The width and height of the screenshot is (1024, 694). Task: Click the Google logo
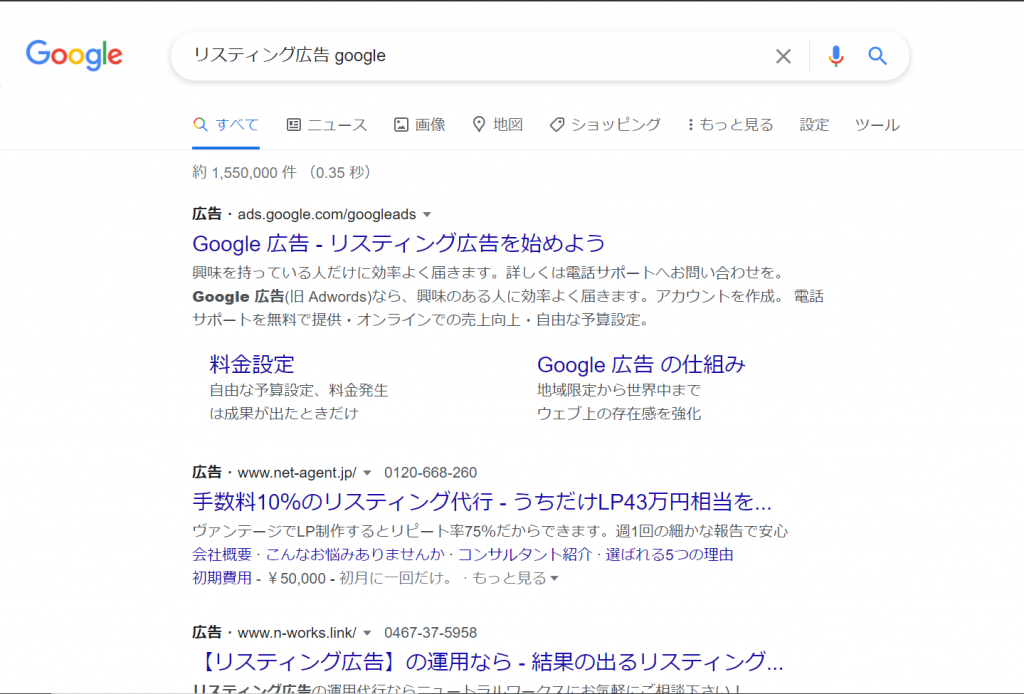coord(74,55)
